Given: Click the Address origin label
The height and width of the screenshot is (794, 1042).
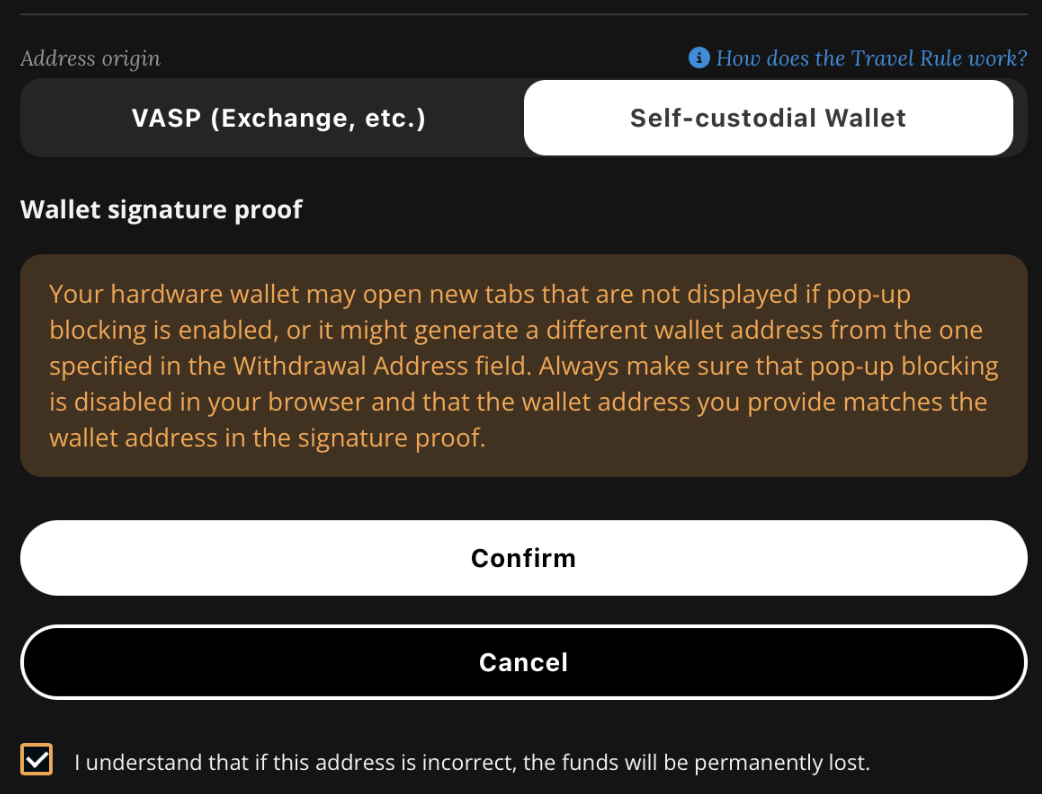Looking at the screenshot, I should [x=90, y=58].
